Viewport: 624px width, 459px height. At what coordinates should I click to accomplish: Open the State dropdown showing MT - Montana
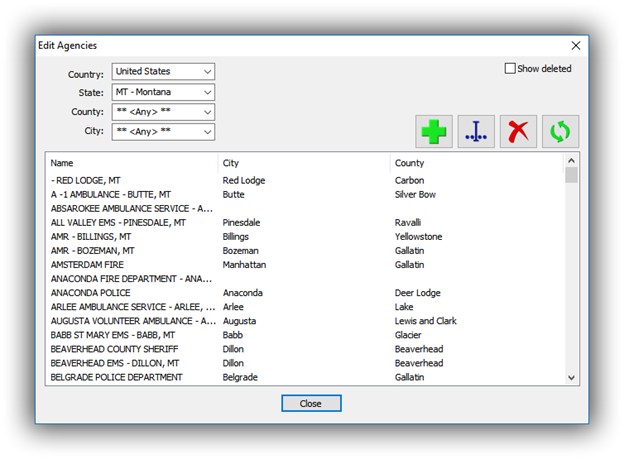coord(163,92)
